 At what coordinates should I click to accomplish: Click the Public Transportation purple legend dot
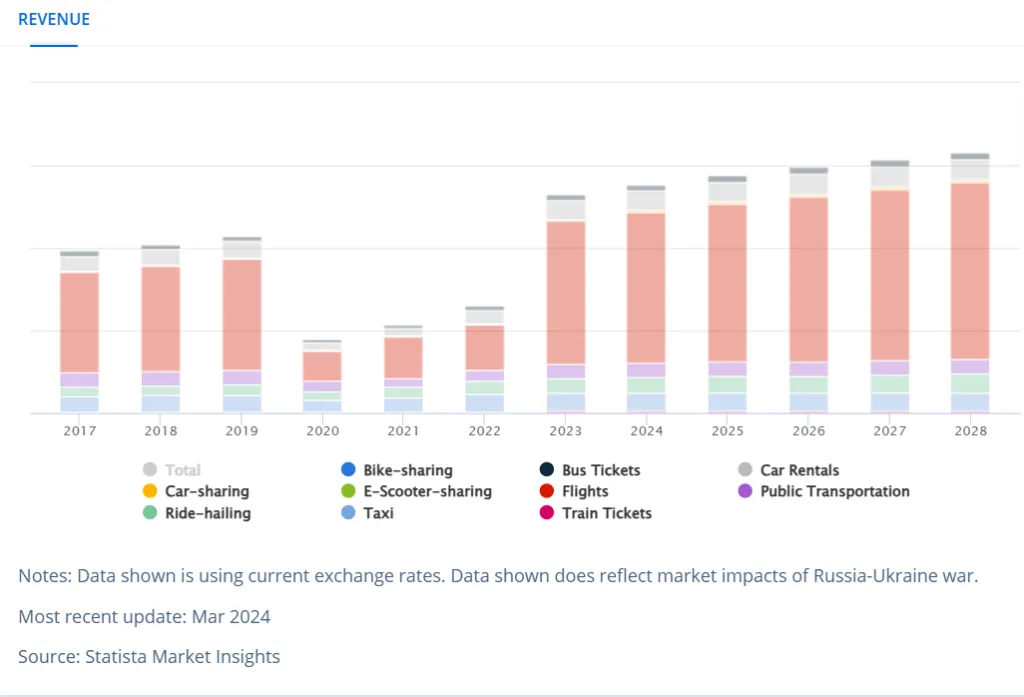pos(744,492)
